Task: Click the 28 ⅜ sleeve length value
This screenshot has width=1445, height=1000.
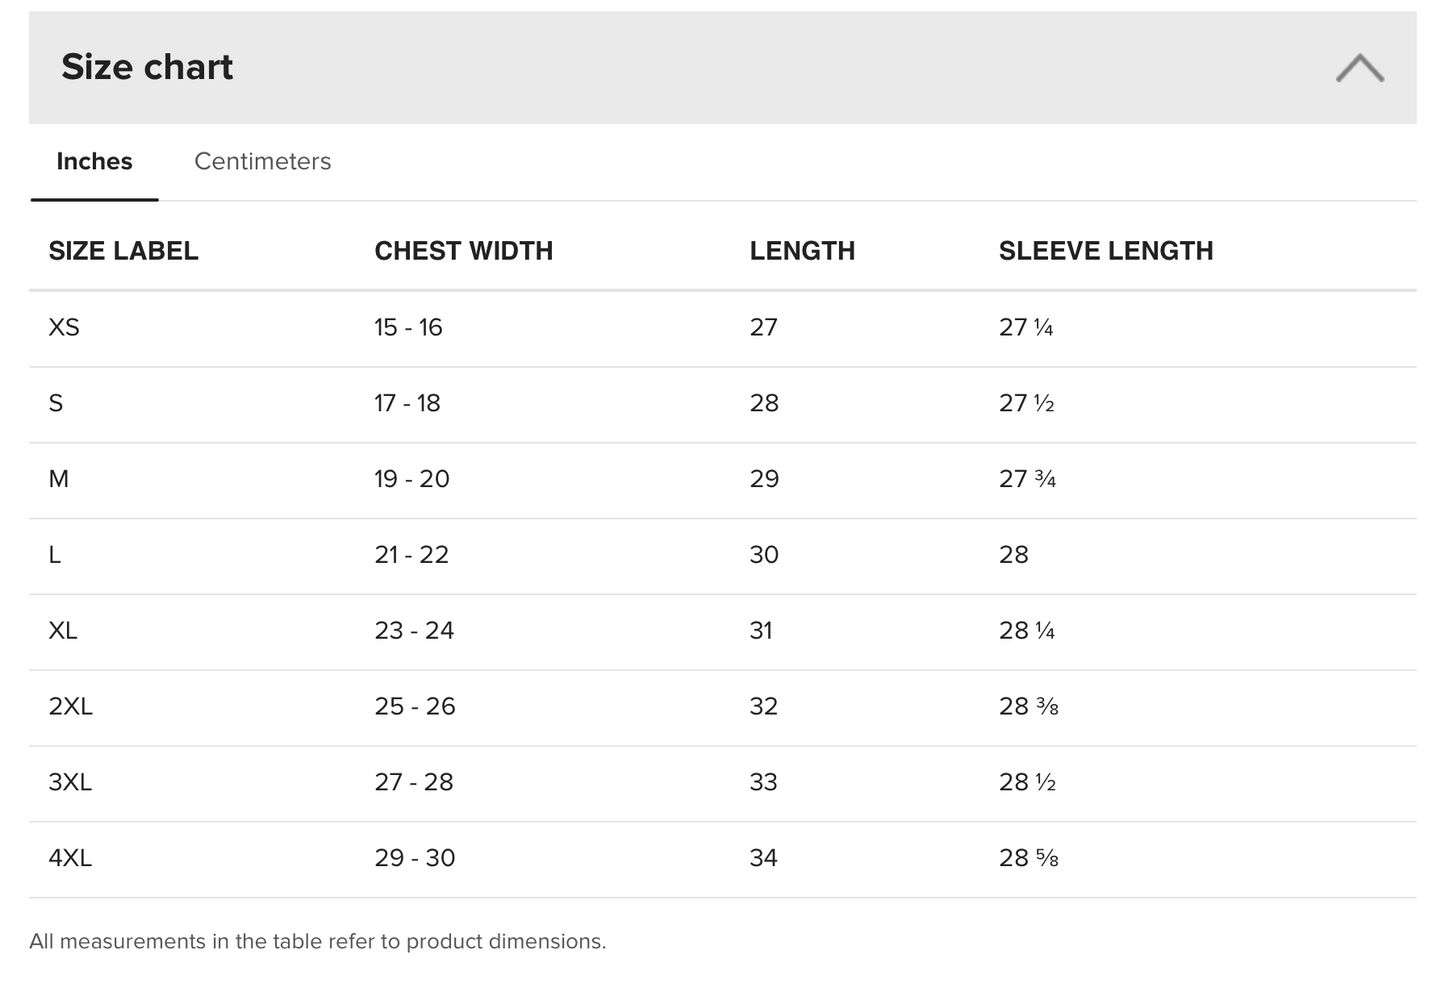Action: 1029,707
